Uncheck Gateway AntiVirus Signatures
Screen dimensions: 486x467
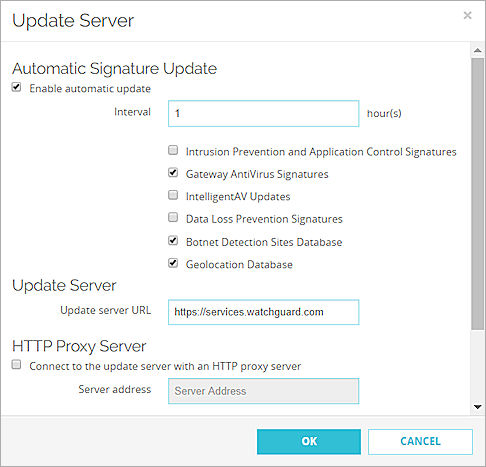[x=173, y=173]
